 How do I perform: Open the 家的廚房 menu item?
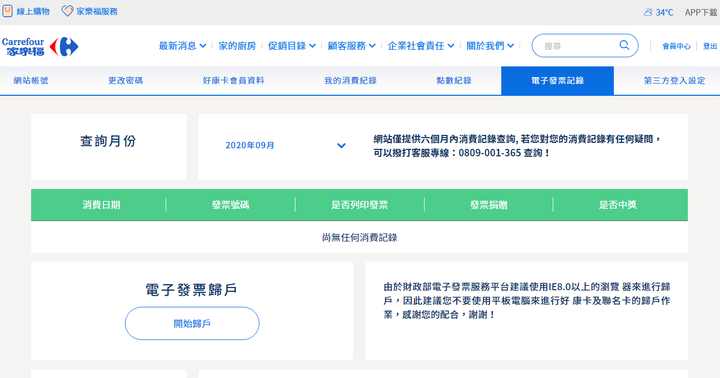coord(237,46)
